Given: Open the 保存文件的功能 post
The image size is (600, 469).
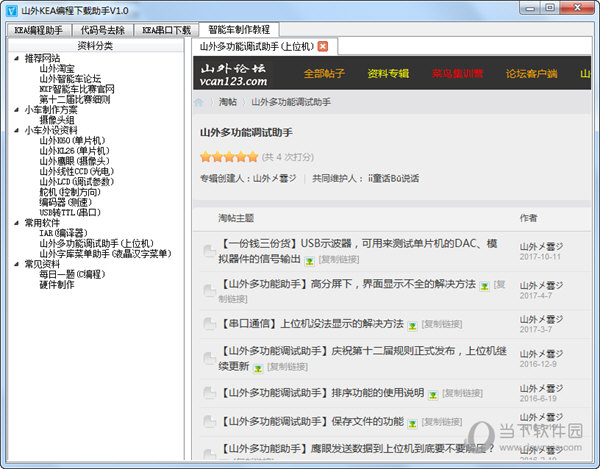Looking at the screenshot, I should click(x=312, y=421).
